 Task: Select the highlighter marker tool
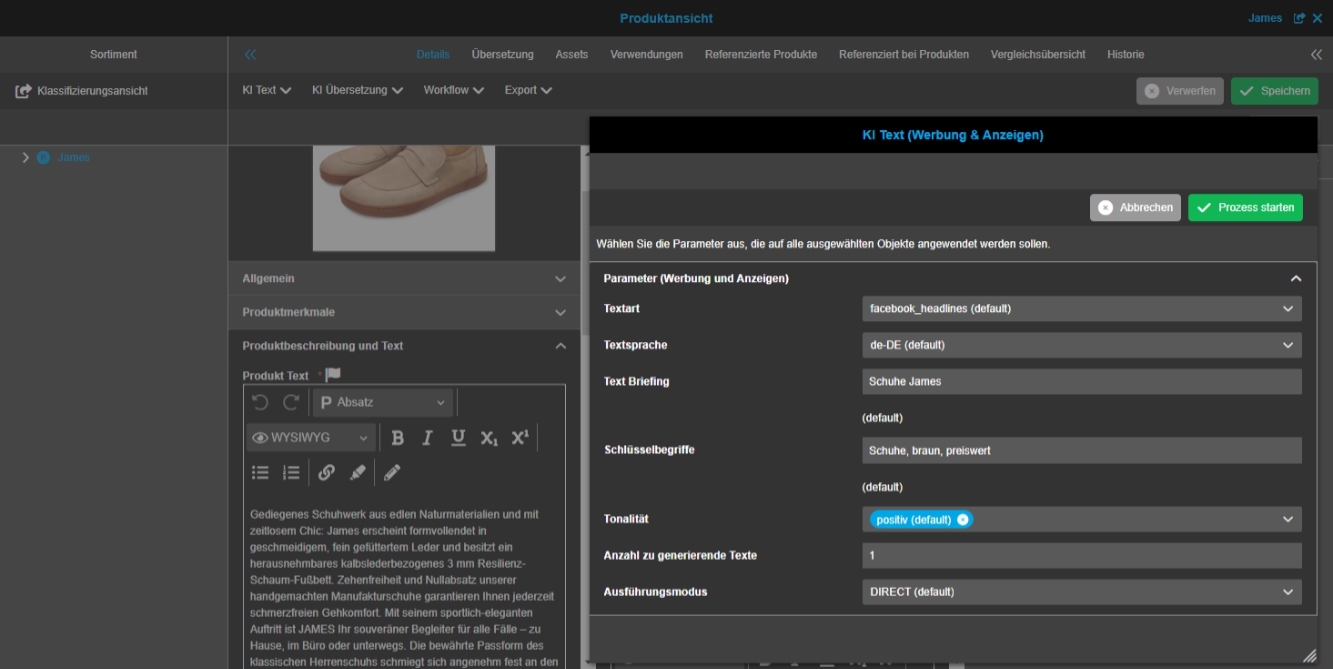[x=357, y=472]
